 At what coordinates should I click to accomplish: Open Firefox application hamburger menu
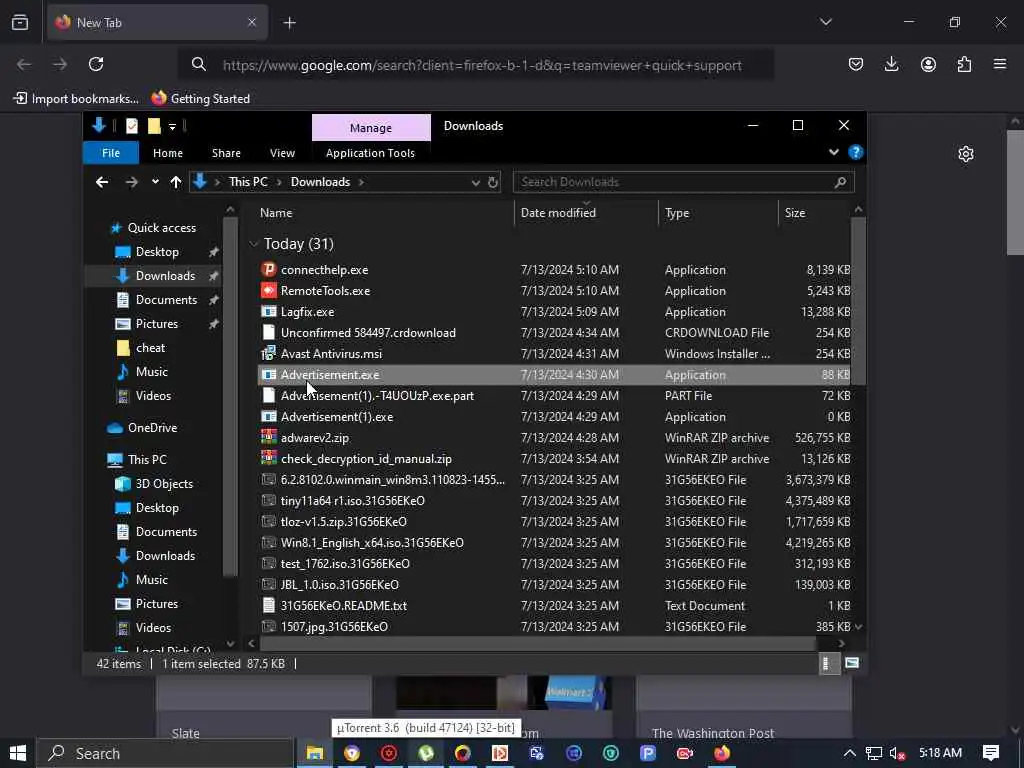click(x=1000, y=64)
